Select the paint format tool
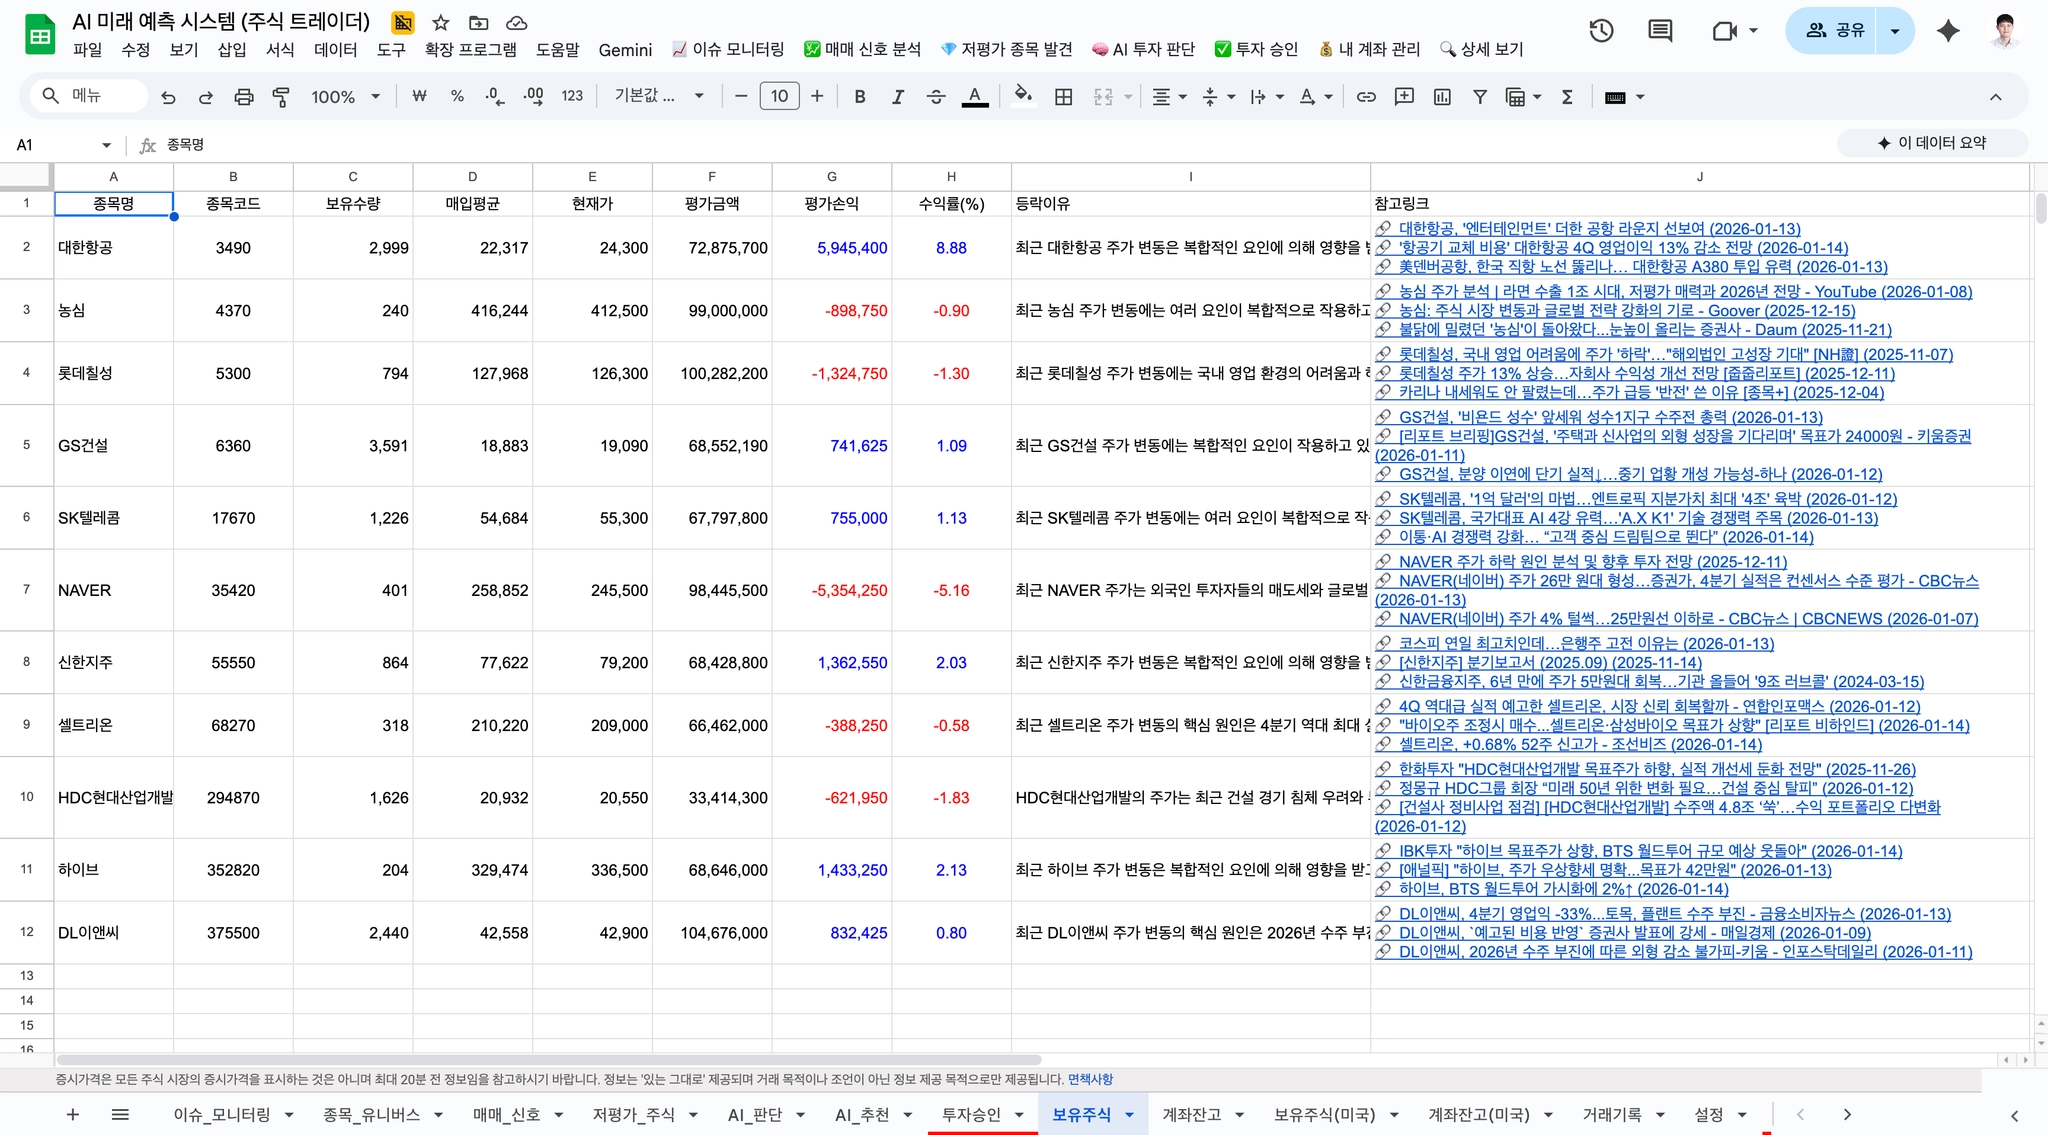Viewport: 2048px width, 1135px height. pos(281,97)
